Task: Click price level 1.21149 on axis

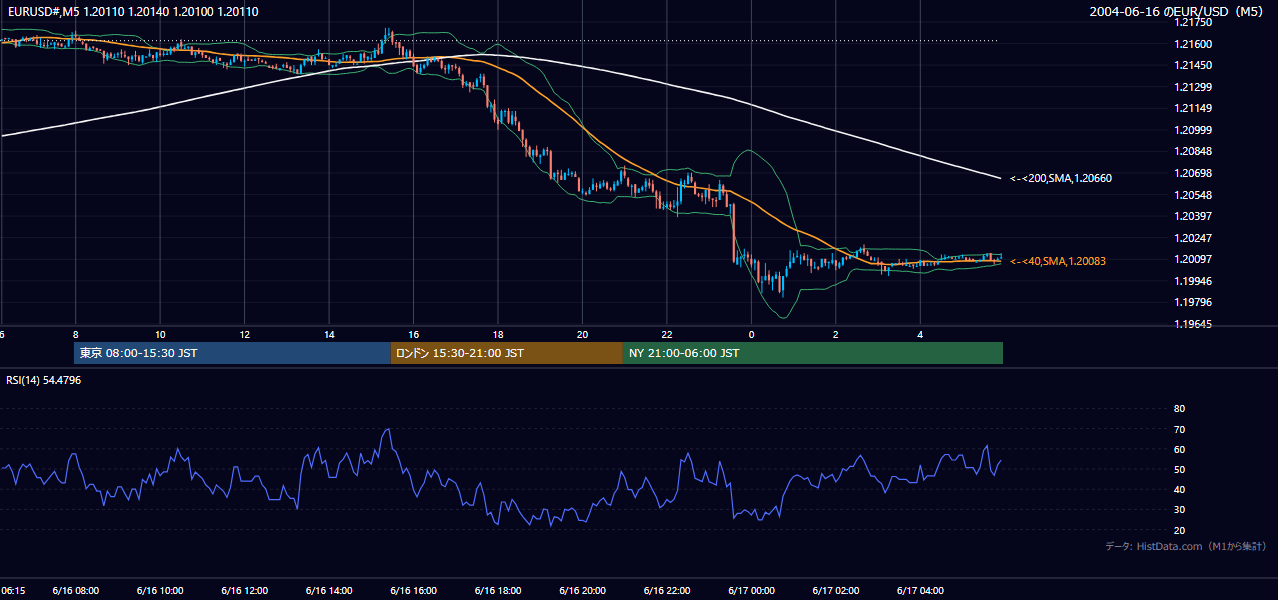Action: click(x=1193, y=108)
